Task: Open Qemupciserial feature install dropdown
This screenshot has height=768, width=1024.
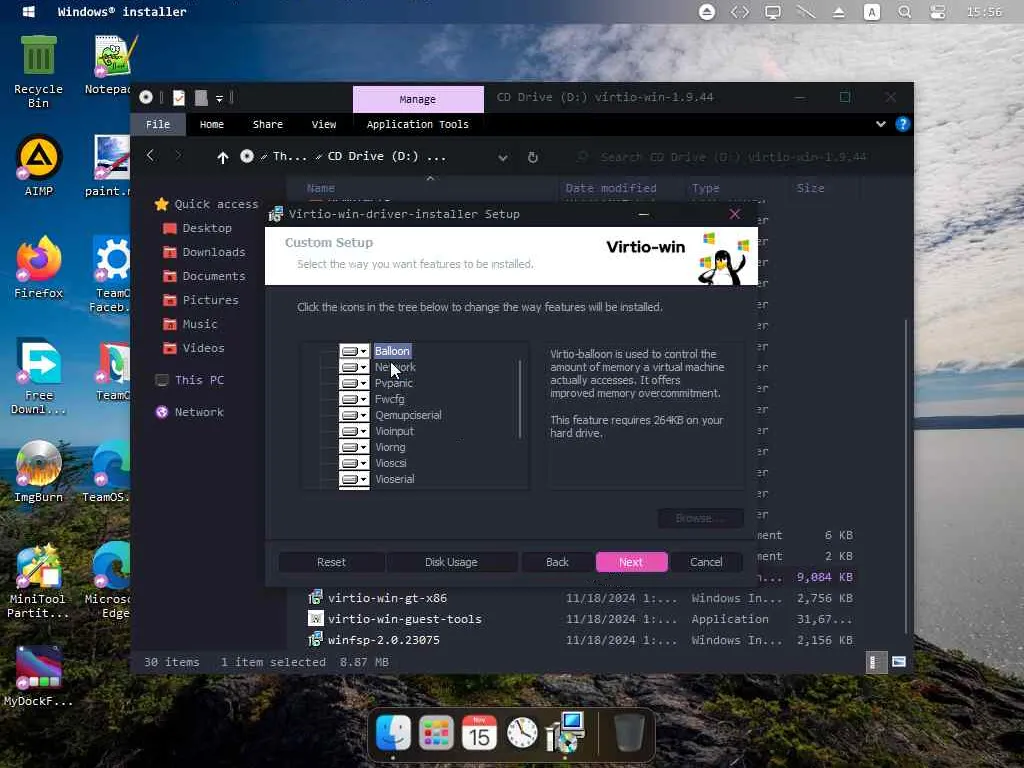Action: point(355,415)
